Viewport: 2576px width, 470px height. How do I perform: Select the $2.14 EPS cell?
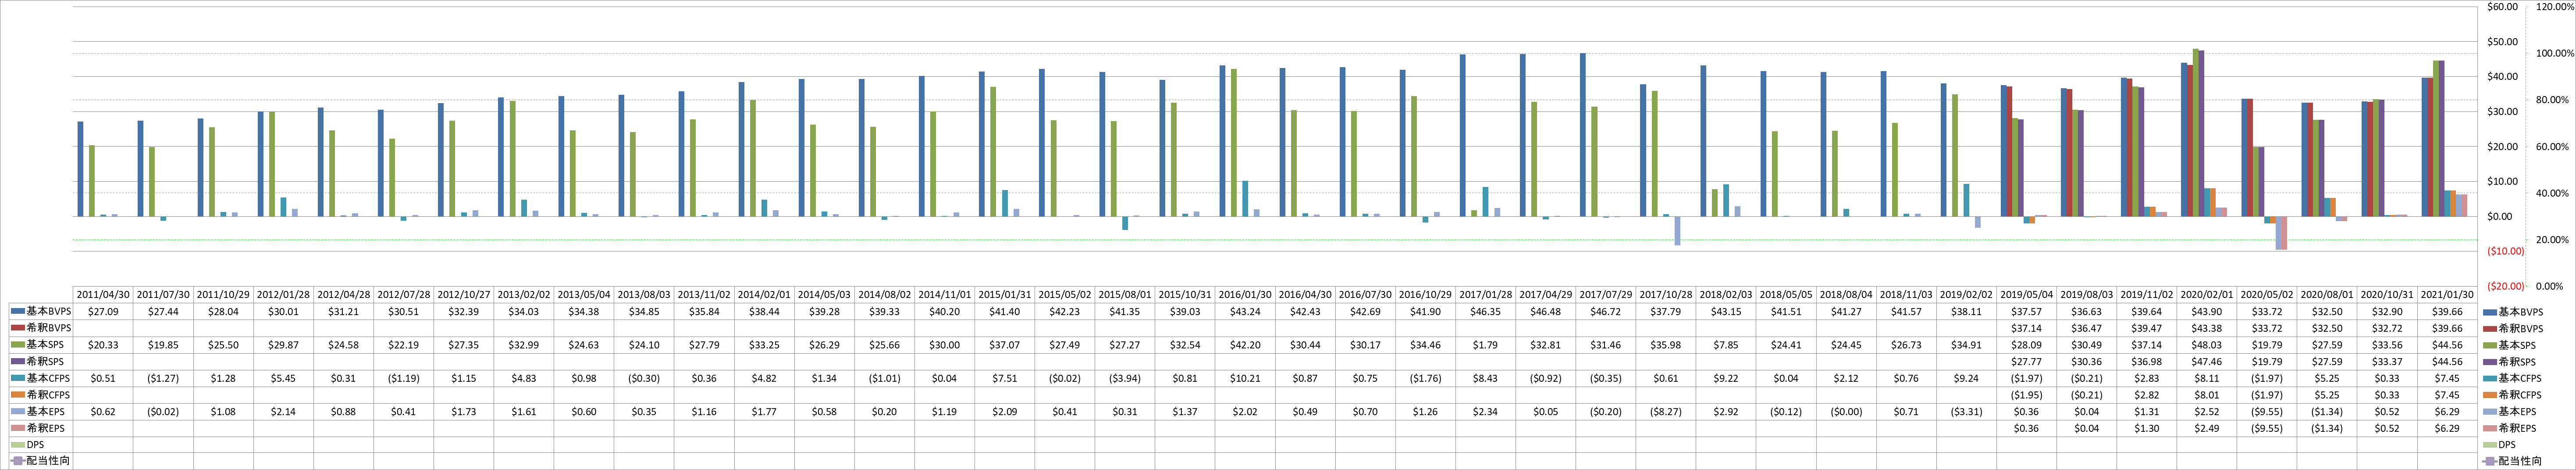pyautogui.click(x=284, y=411)
